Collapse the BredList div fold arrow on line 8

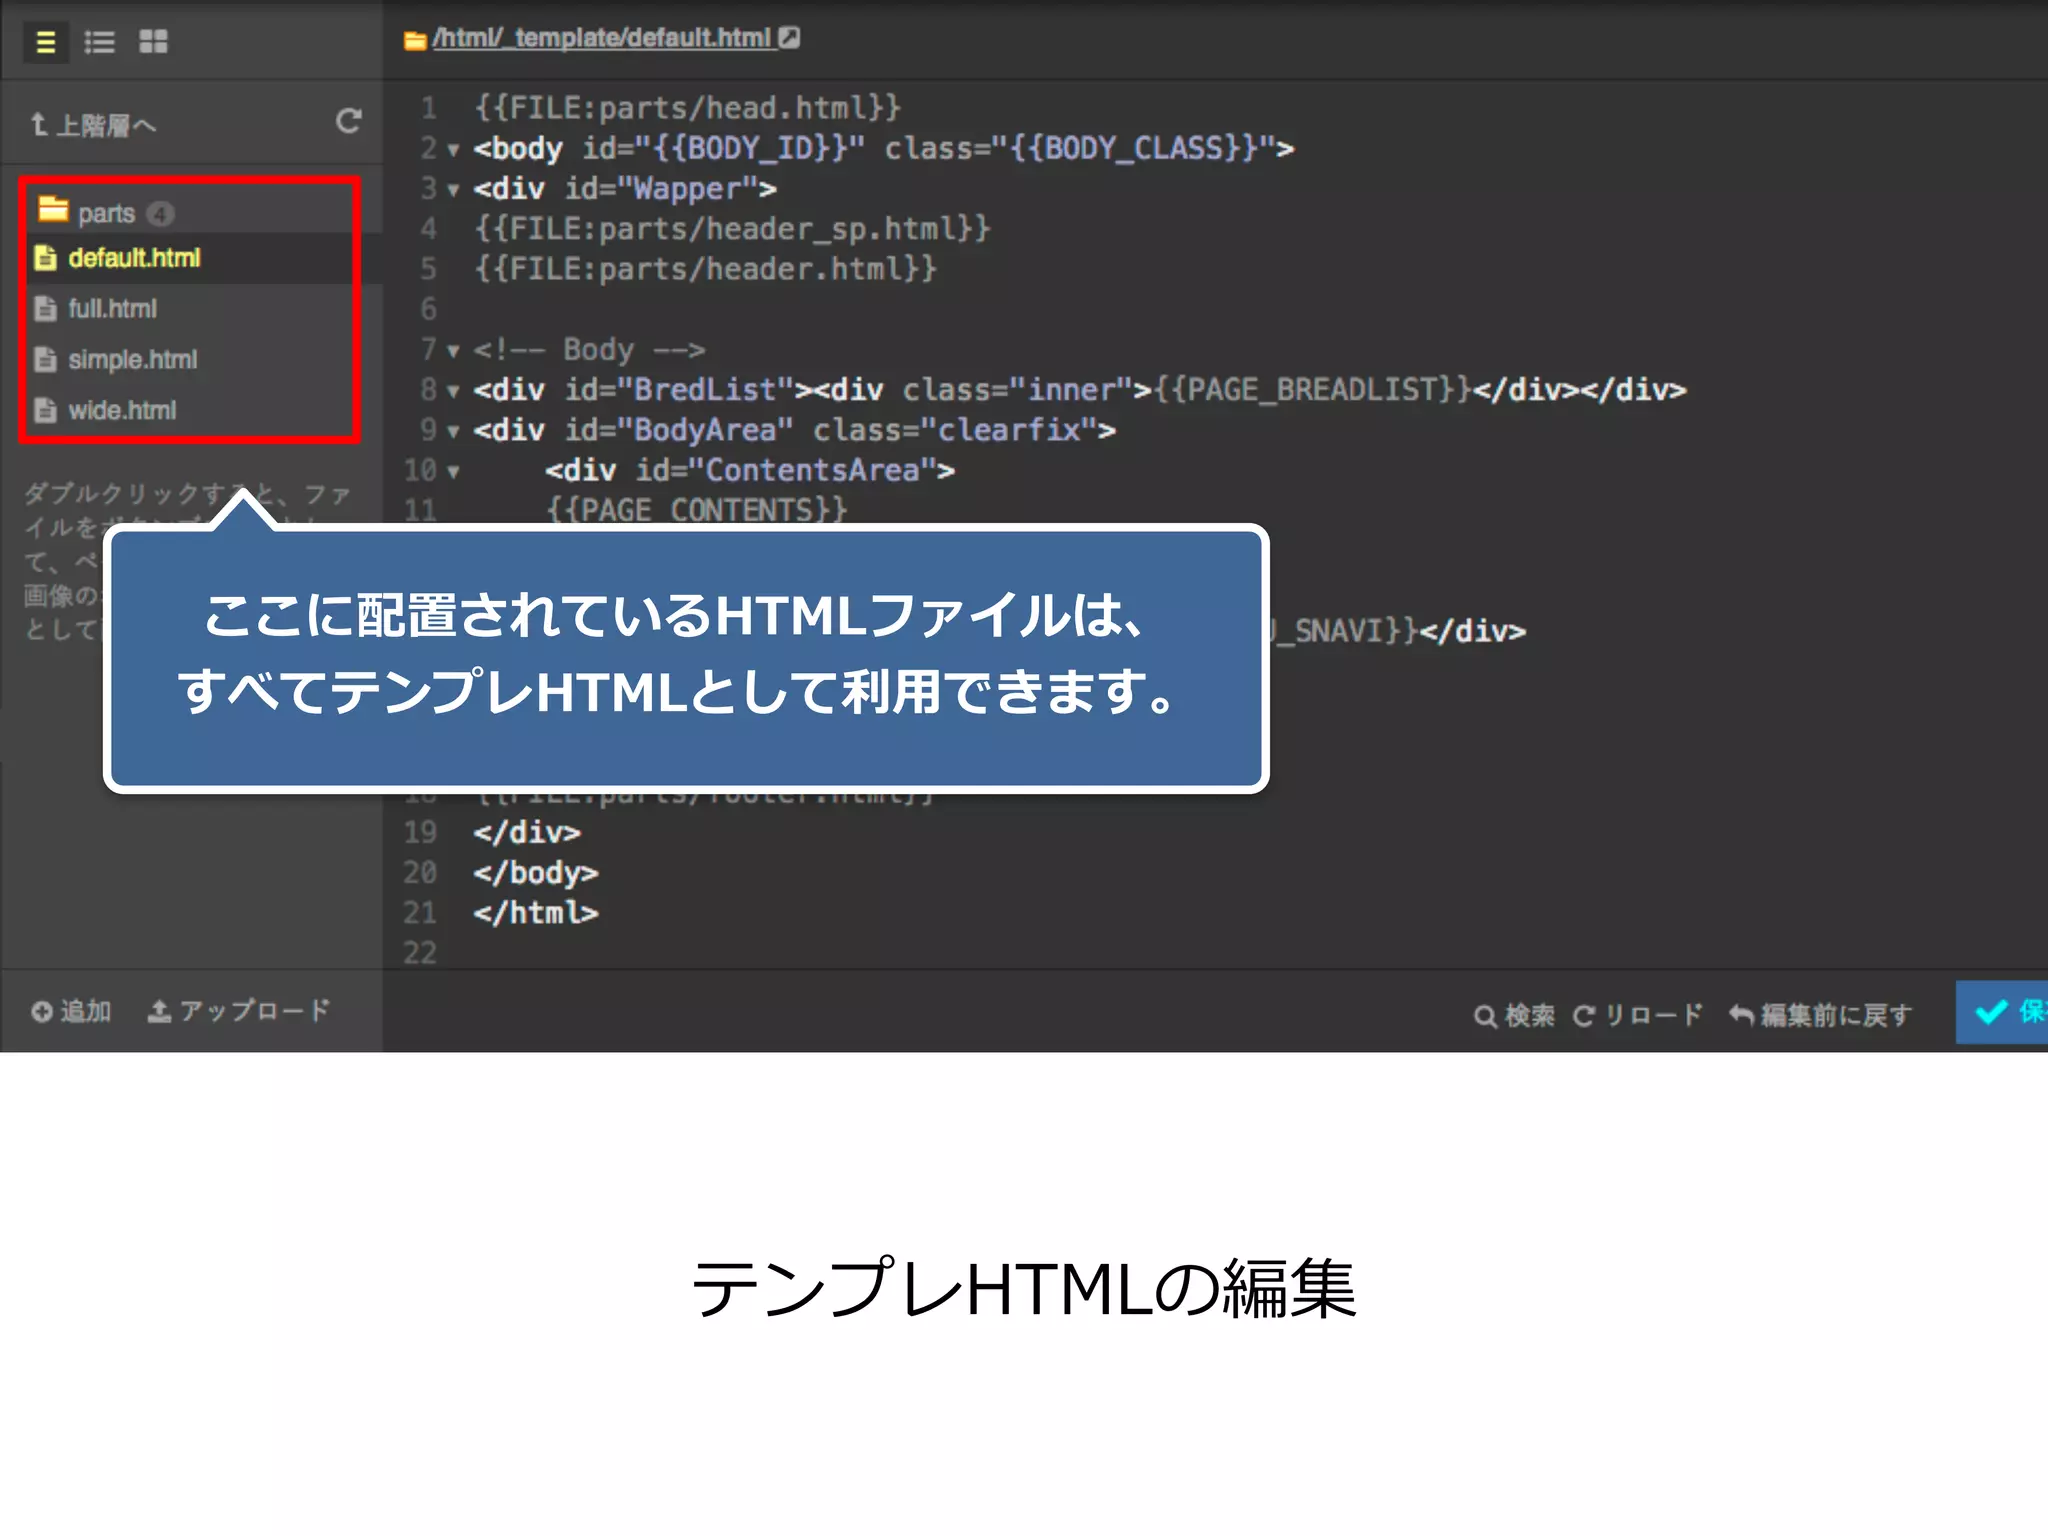coord(453,391)
